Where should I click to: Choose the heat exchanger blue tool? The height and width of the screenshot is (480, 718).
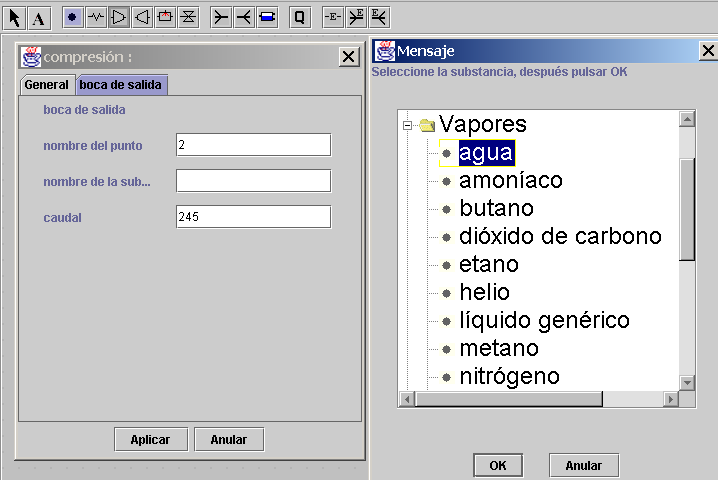[267, 17]
